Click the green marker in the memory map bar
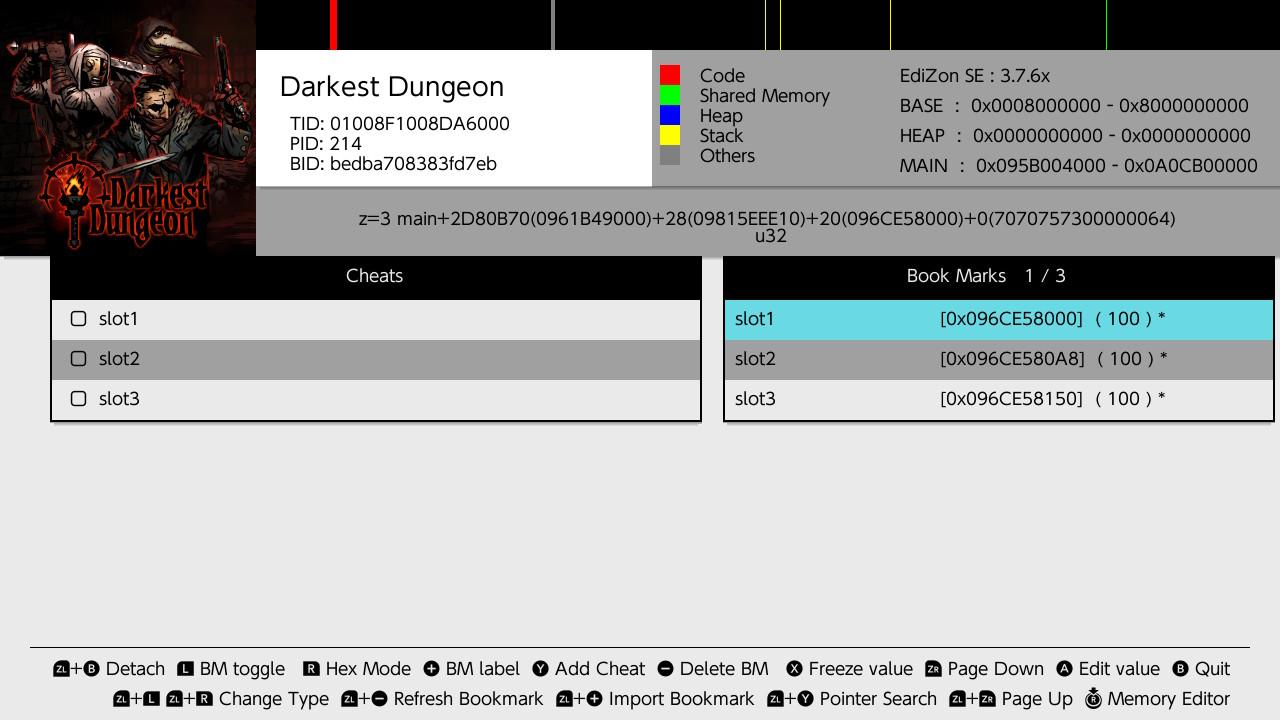The width and height of the screenshot is (1280, 720). [x=1106, y=25]
